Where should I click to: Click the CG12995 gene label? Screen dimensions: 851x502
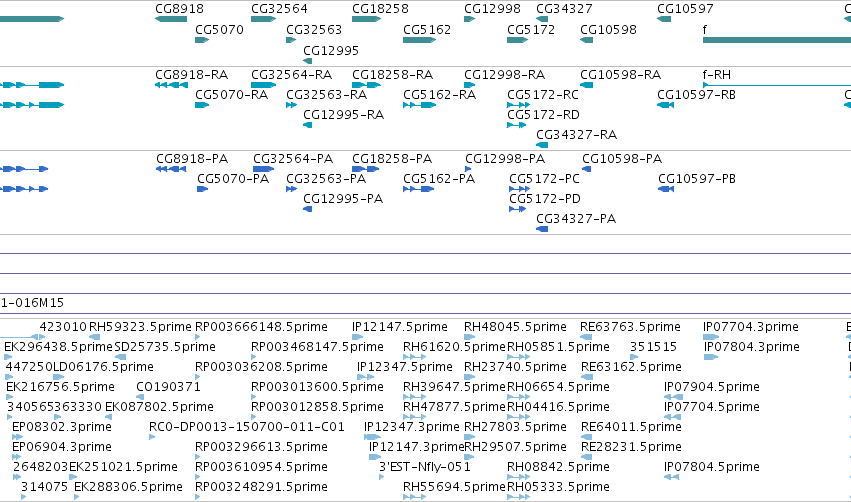pyautogui.click(x=331, y=50)
